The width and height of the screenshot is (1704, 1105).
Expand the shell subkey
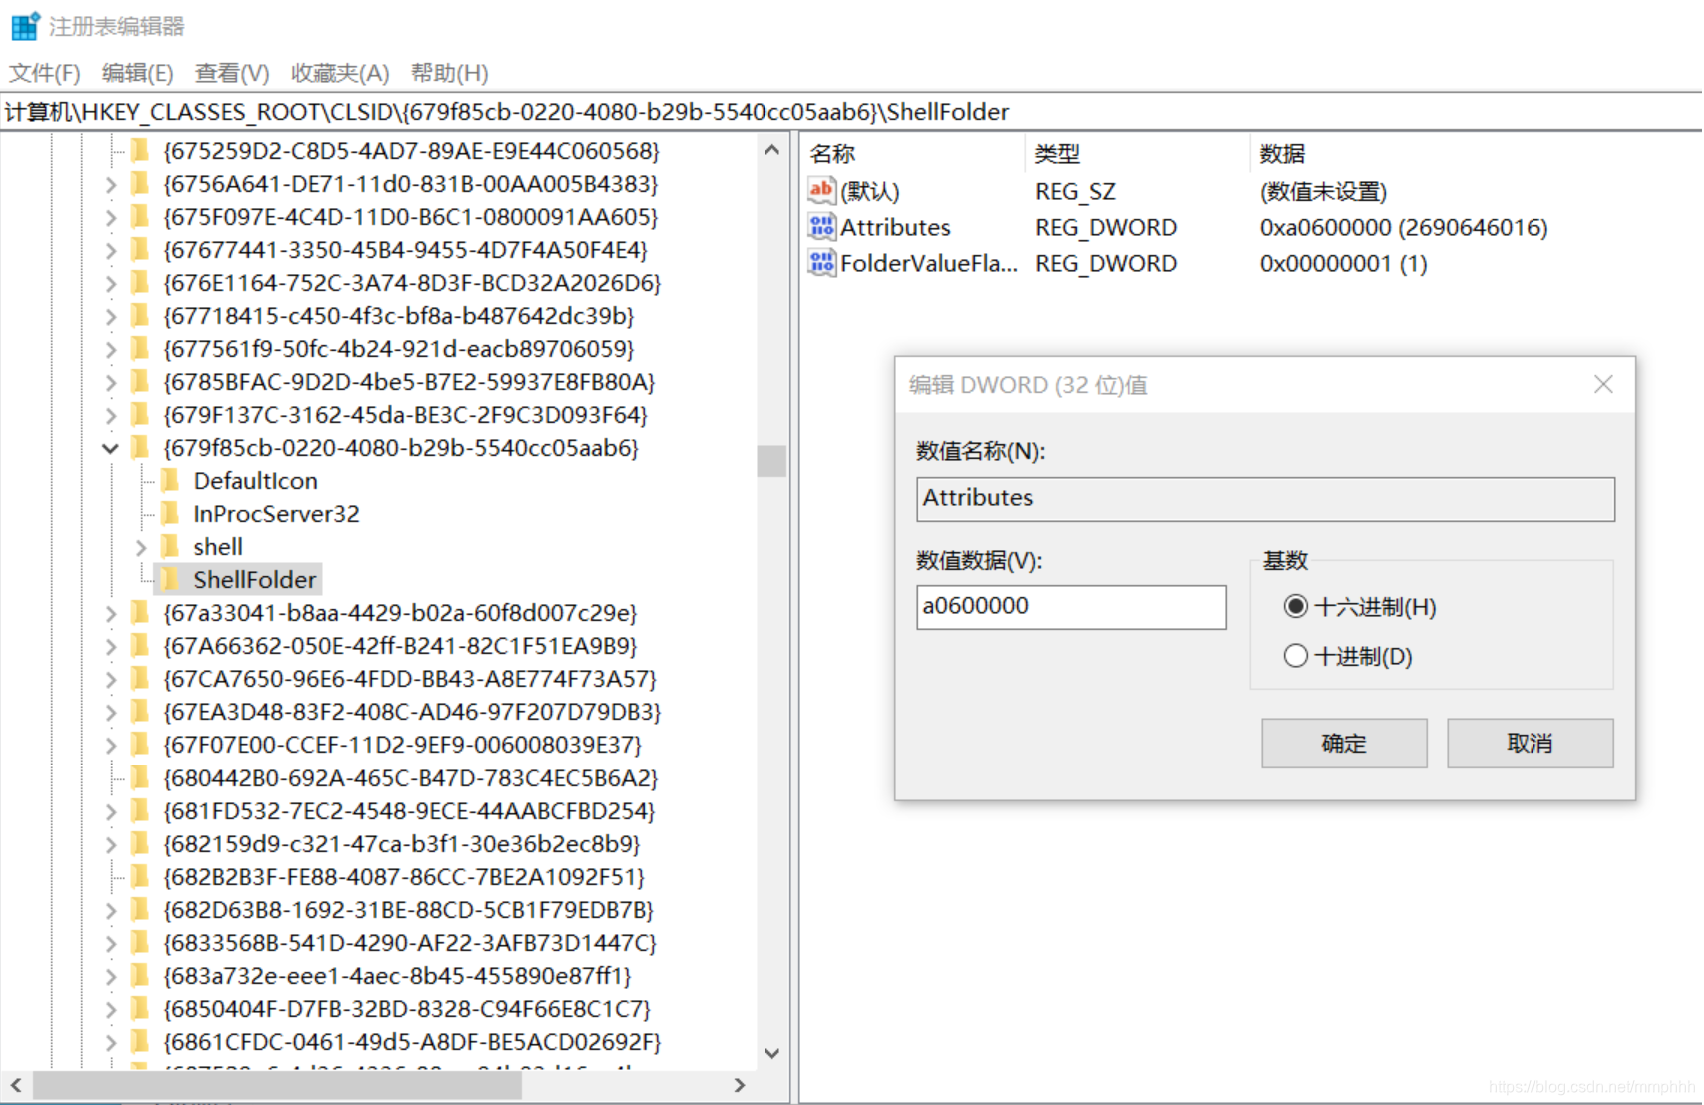[x=141, y=547]
